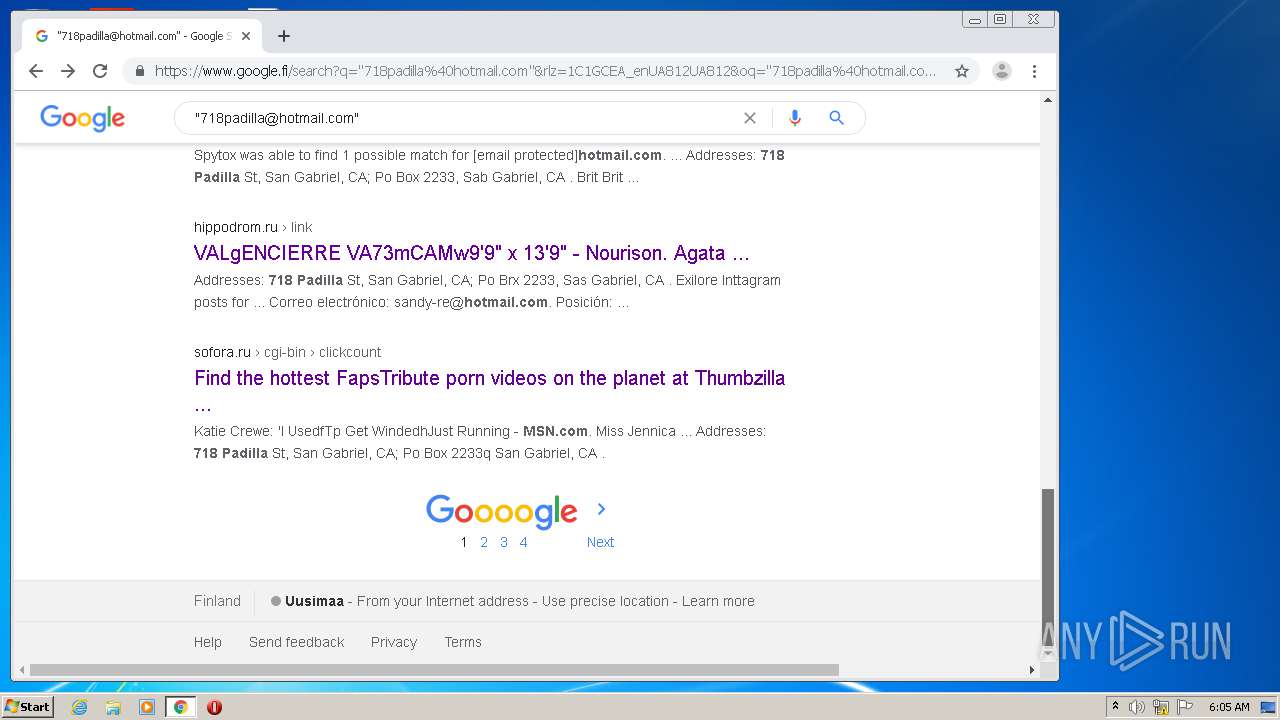Go to results page 3
1280x720 pixels.
coord(504,542)
